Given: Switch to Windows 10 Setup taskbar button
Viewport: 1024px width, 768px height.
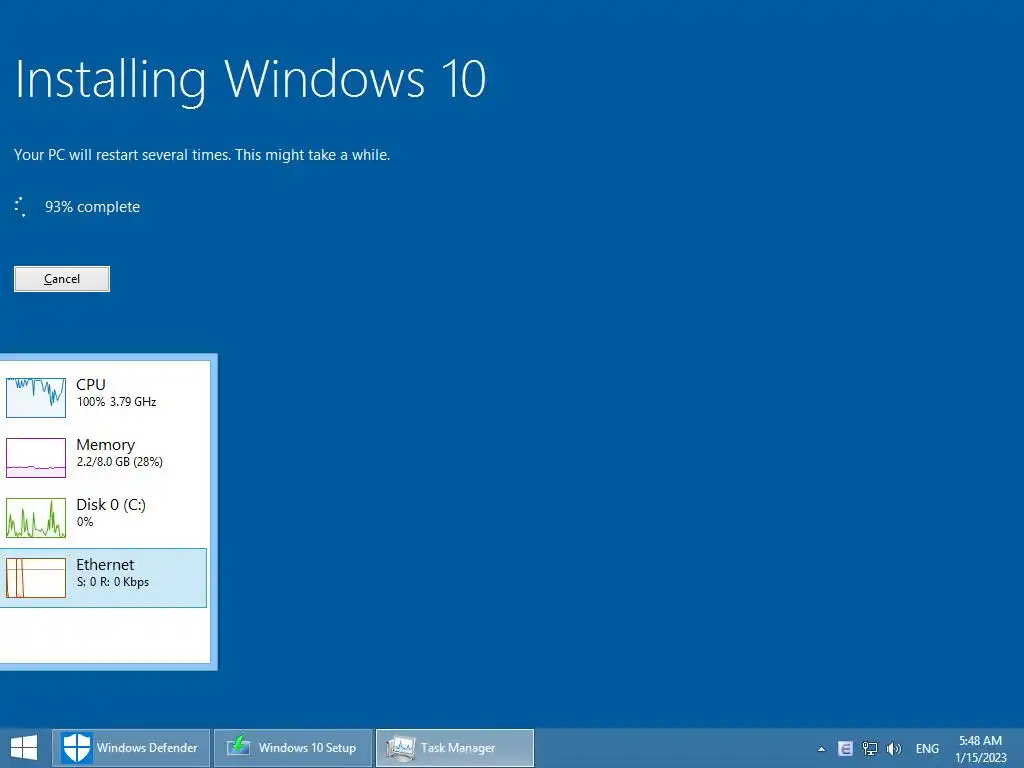Looking at the screenshot, I should 293,748.
